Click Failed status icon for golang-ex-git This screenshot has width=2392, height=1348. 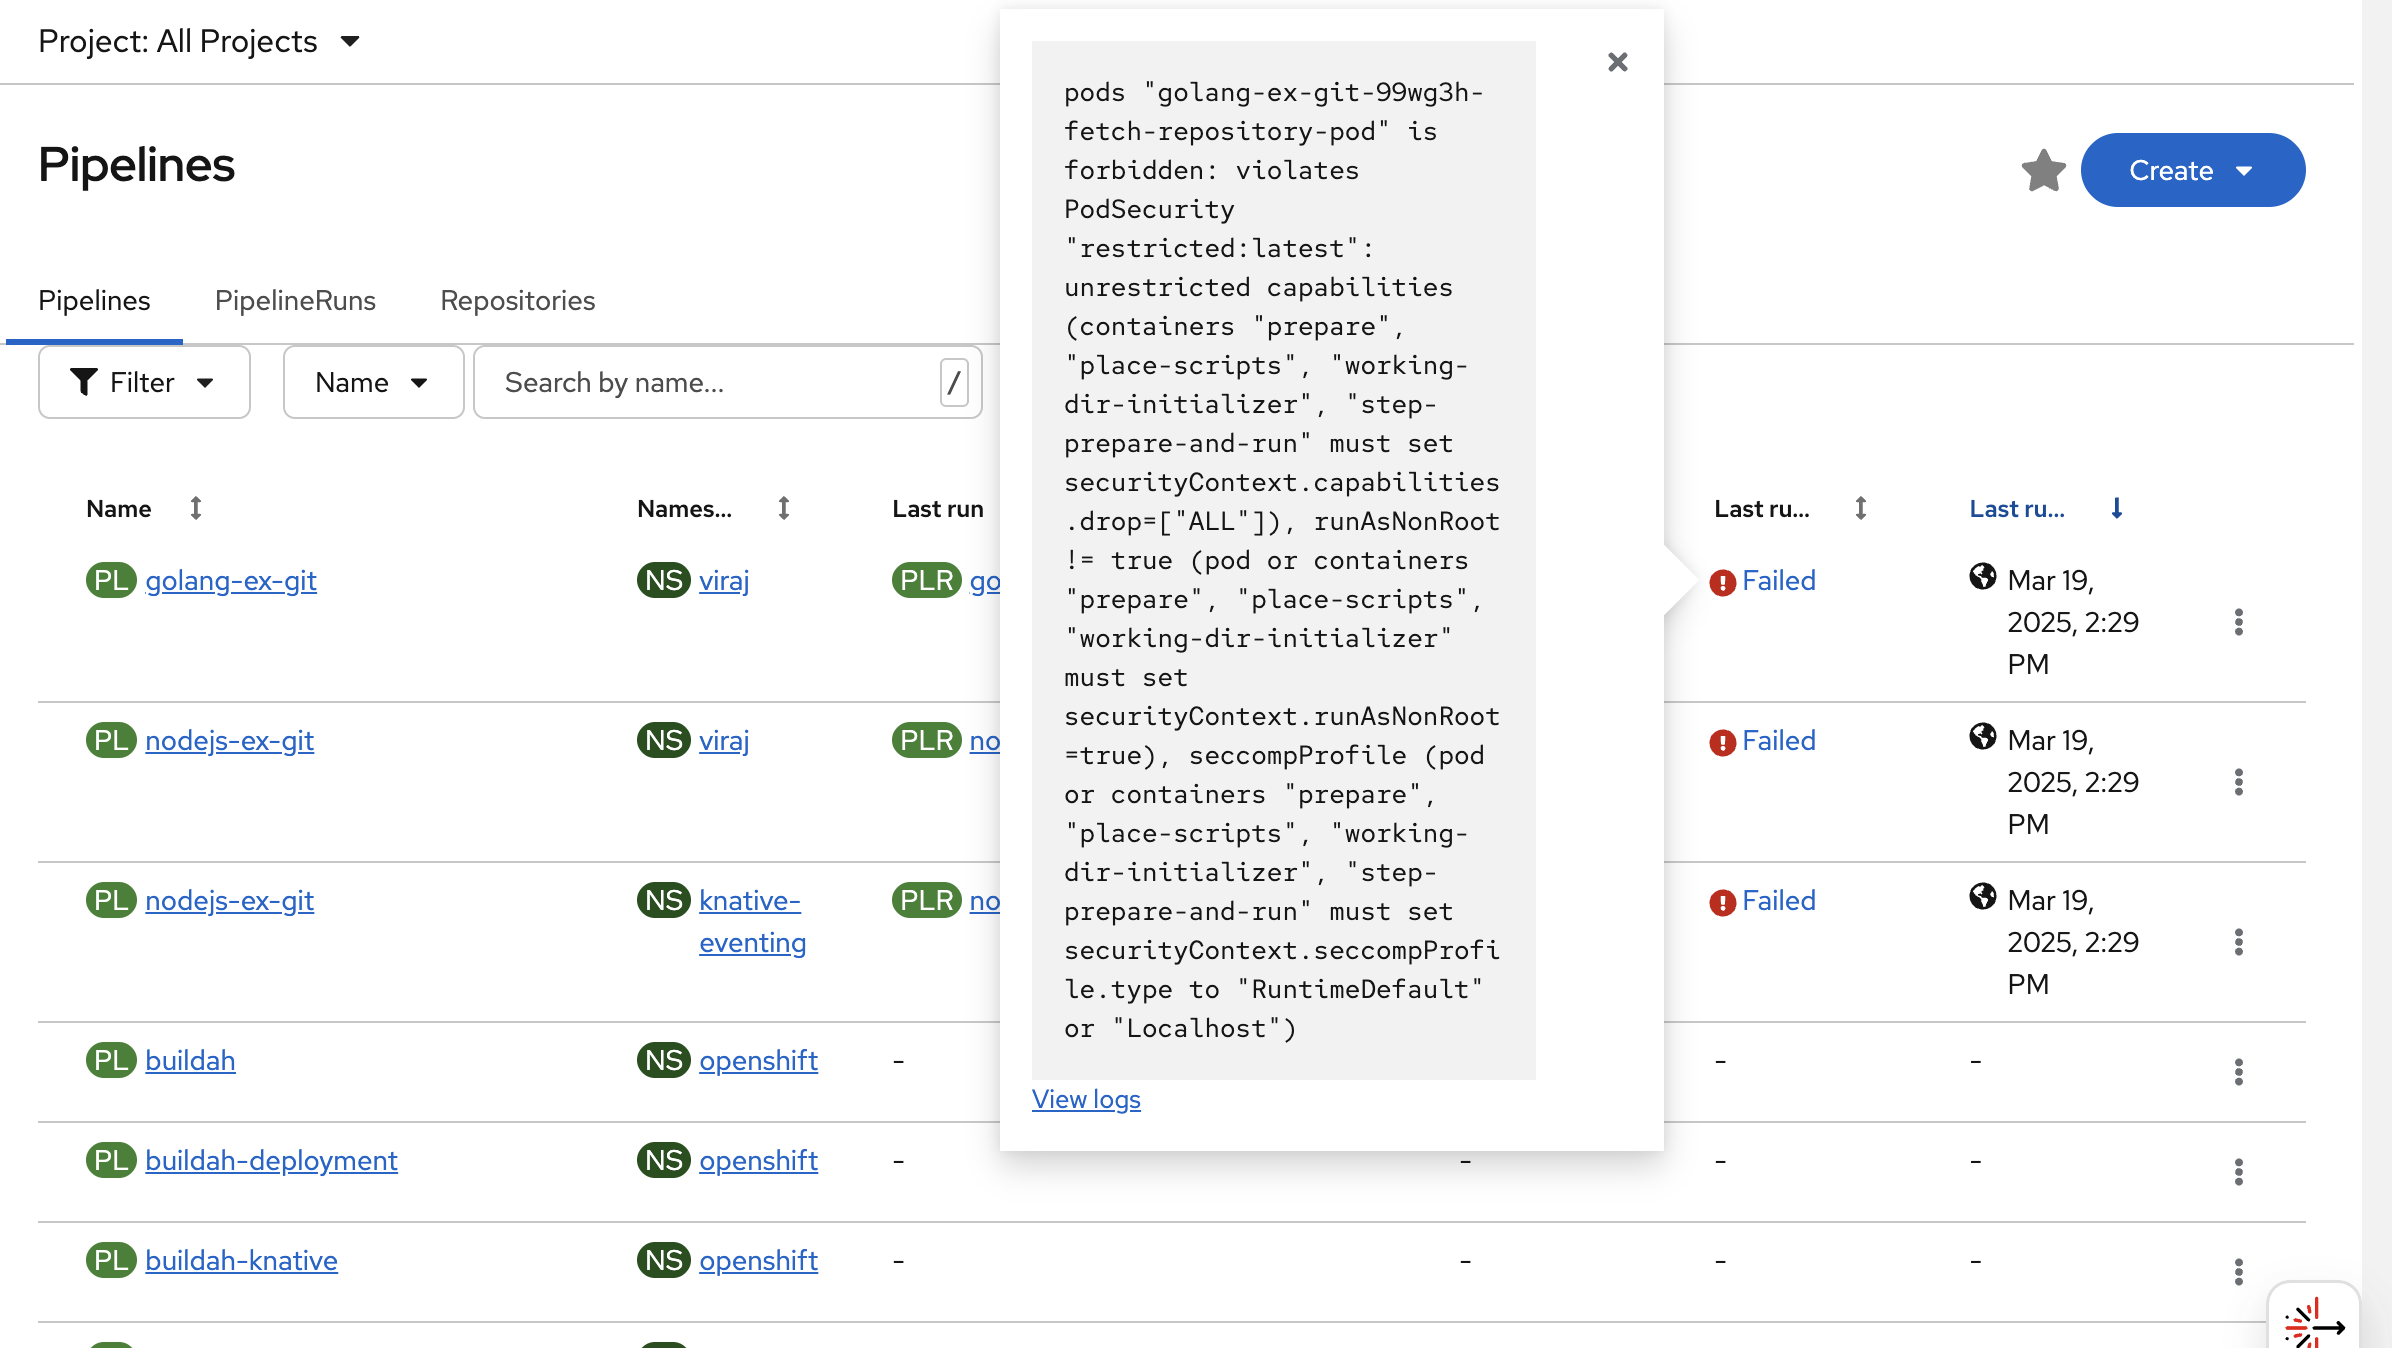1722,582
